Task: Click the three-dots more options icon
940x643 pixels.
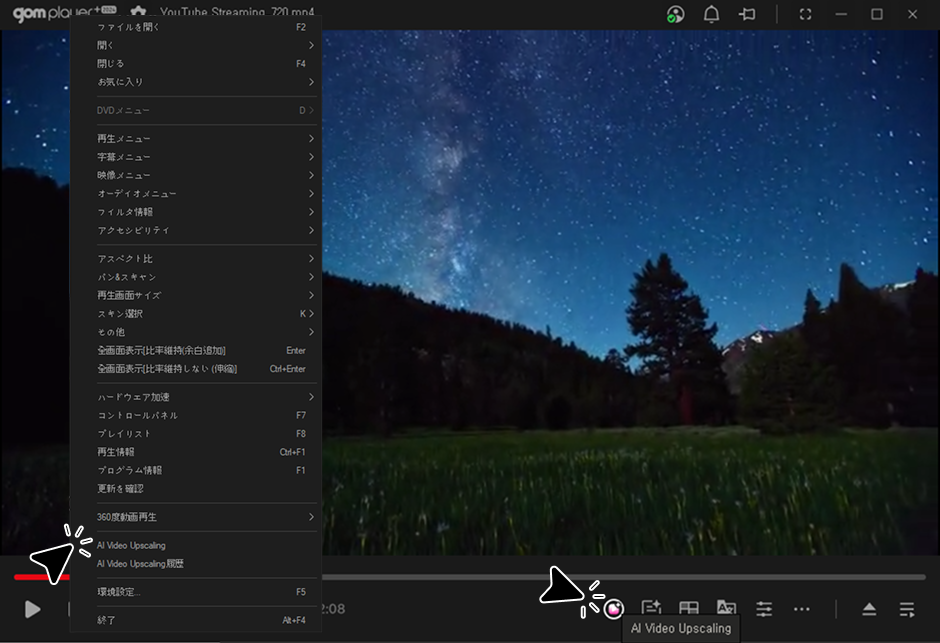Action: click(x=802, y=608)
